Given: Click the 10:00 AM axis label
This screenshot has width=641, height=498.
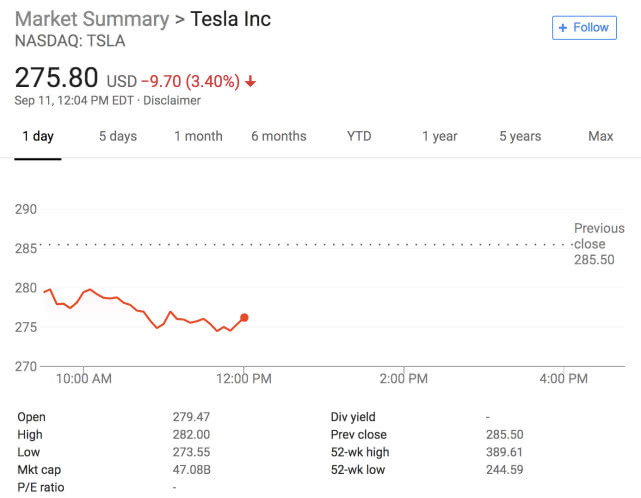Looking at the screenshot, I should click(x=84, y=379).
